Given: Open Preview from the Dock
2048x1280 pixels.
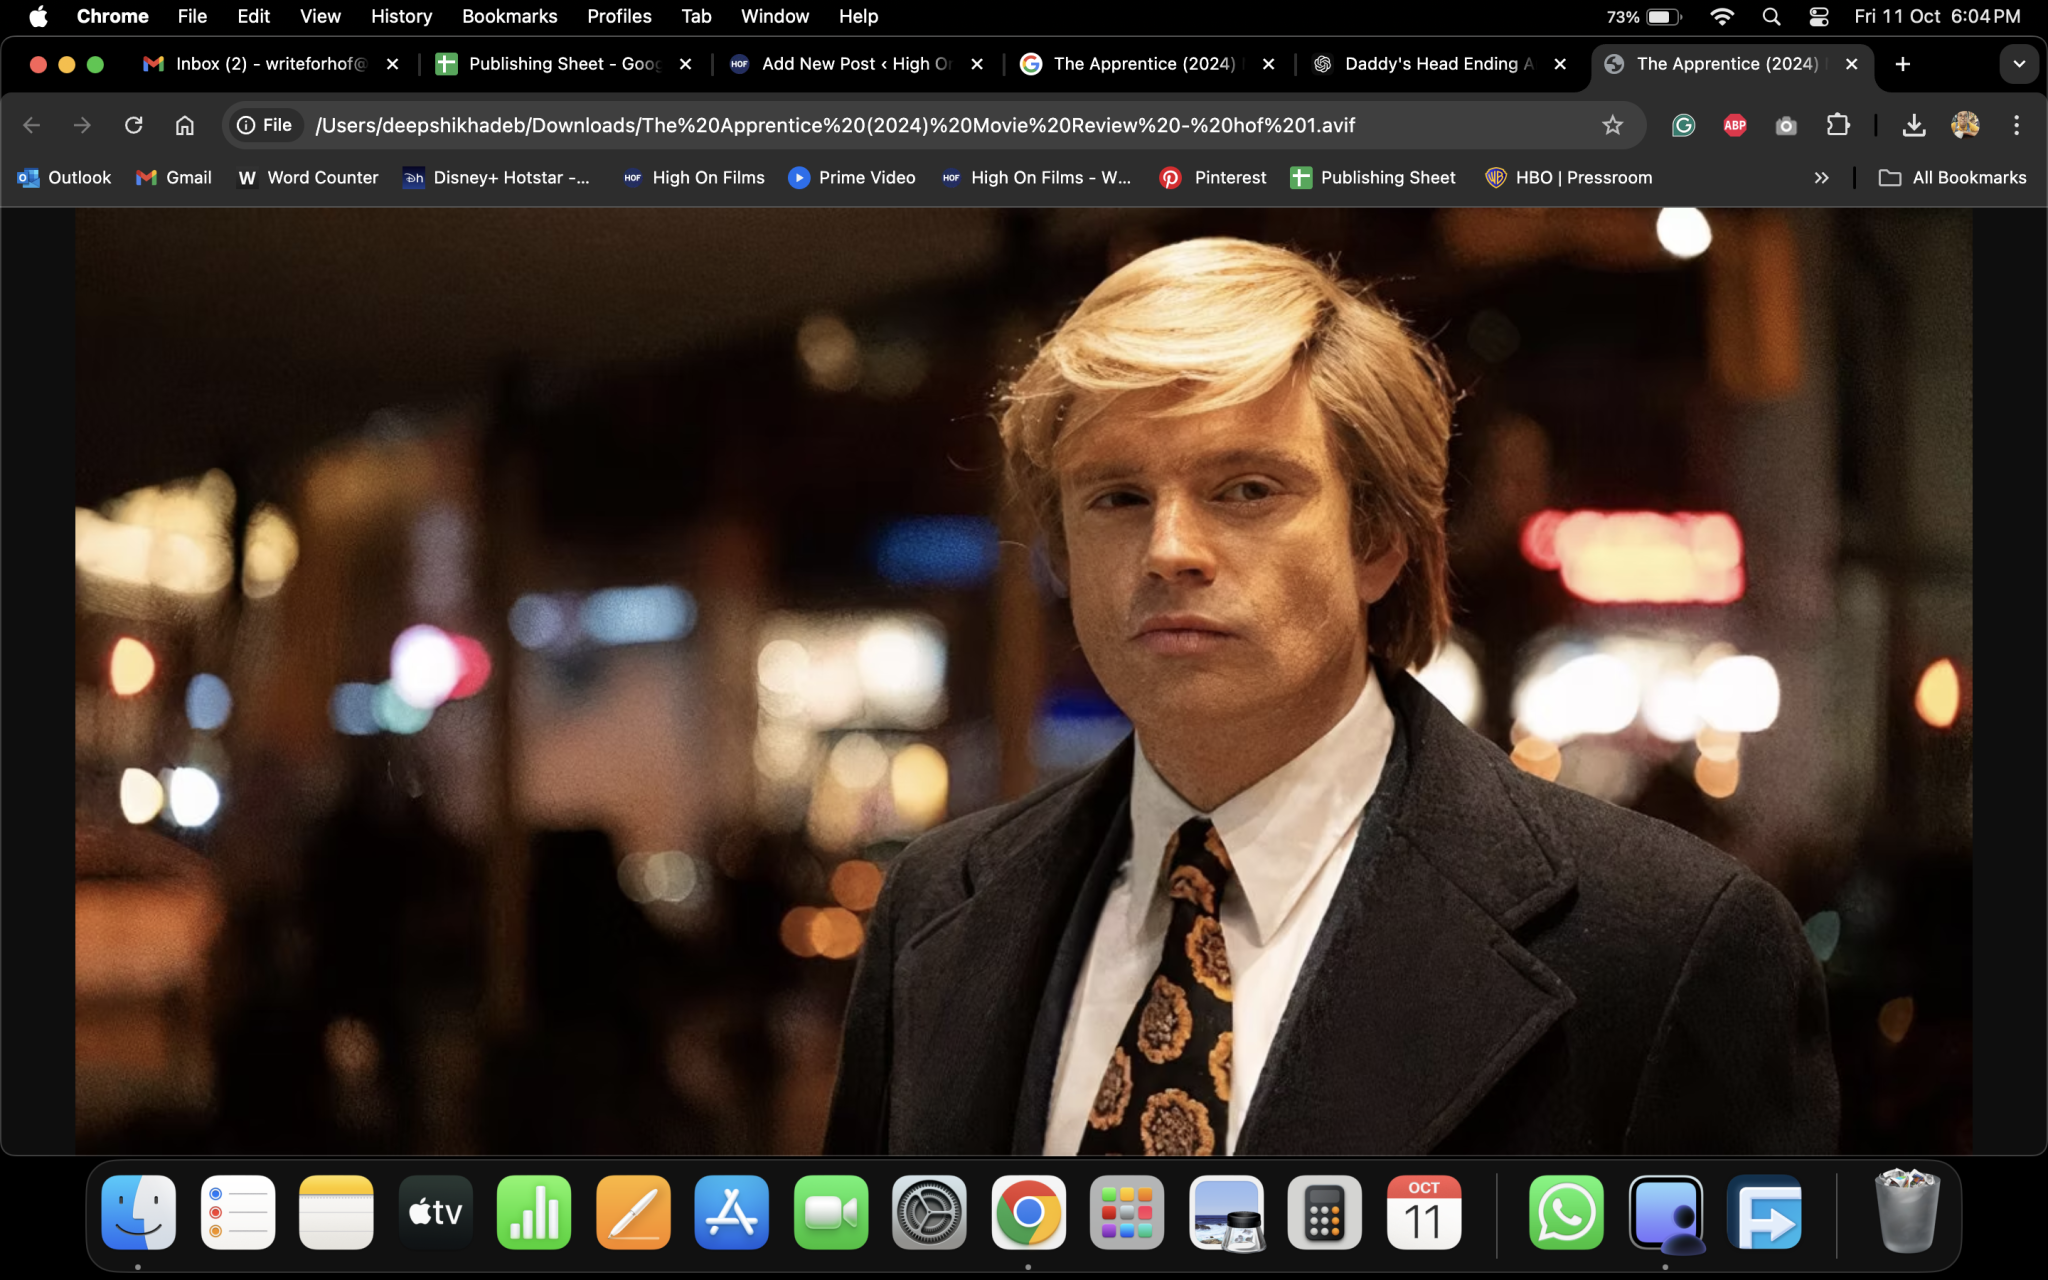Looking at the screenshot, I should (1226, 1212).
